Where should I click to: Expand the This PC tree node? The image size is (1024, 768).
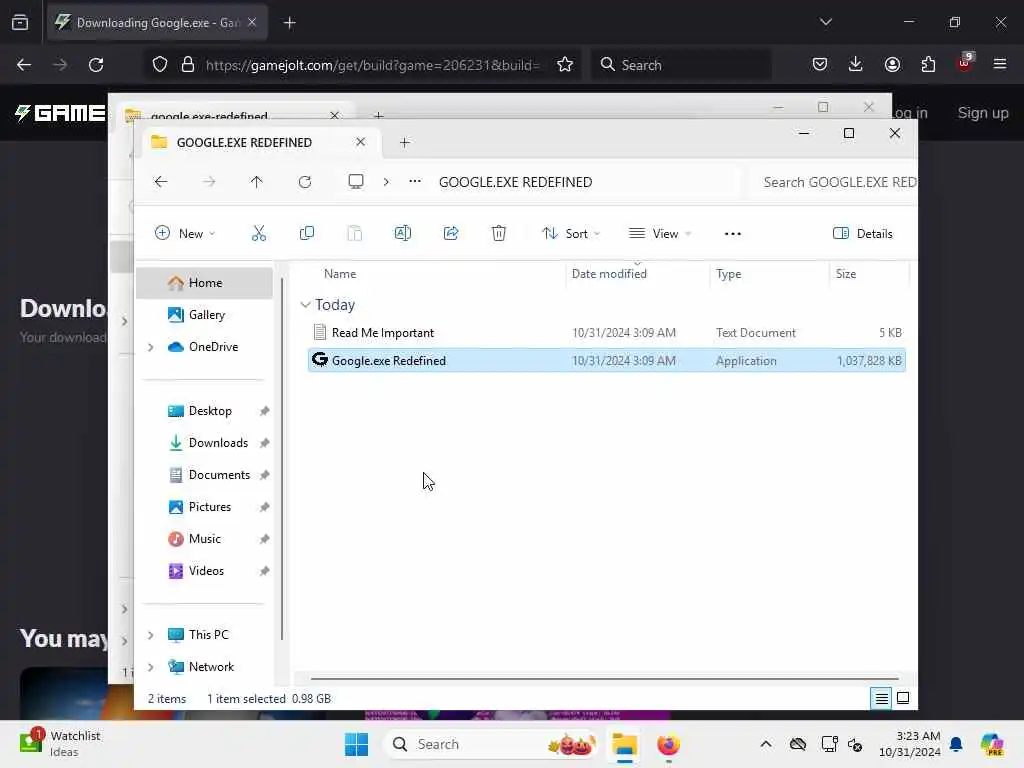[151, 635]
